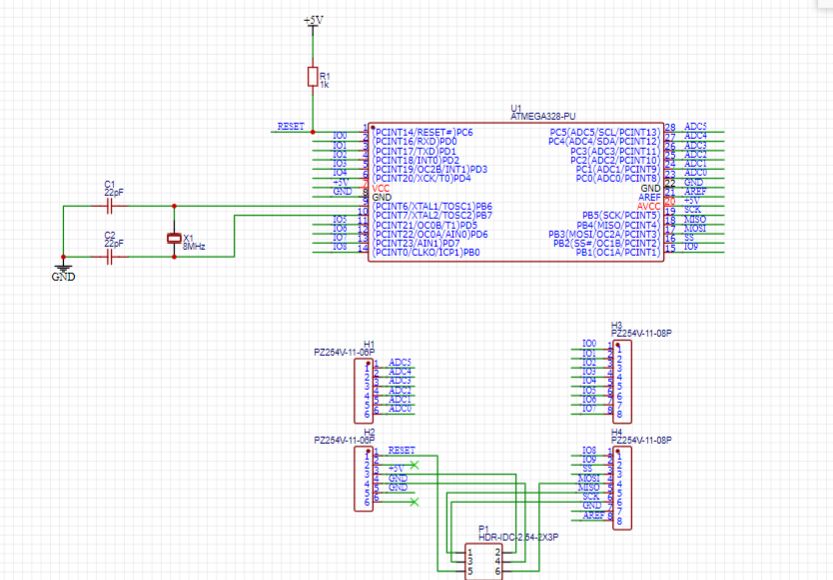
Task: Click the IO9 net label at U1 pin 15
Action: [x=691, y=247]
